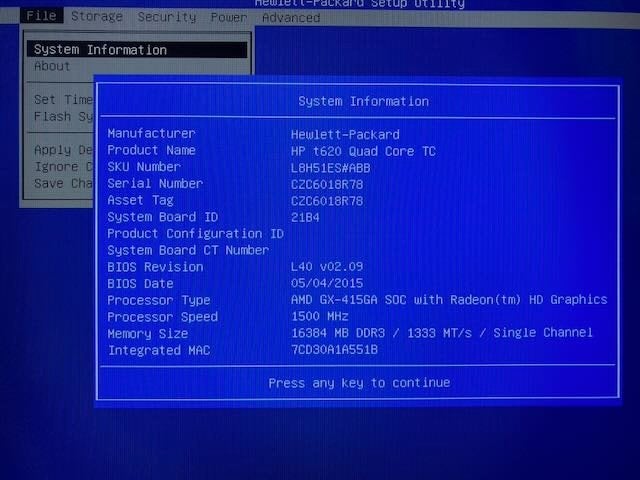Click the L40 v02.09 revision value

[327, 267]
